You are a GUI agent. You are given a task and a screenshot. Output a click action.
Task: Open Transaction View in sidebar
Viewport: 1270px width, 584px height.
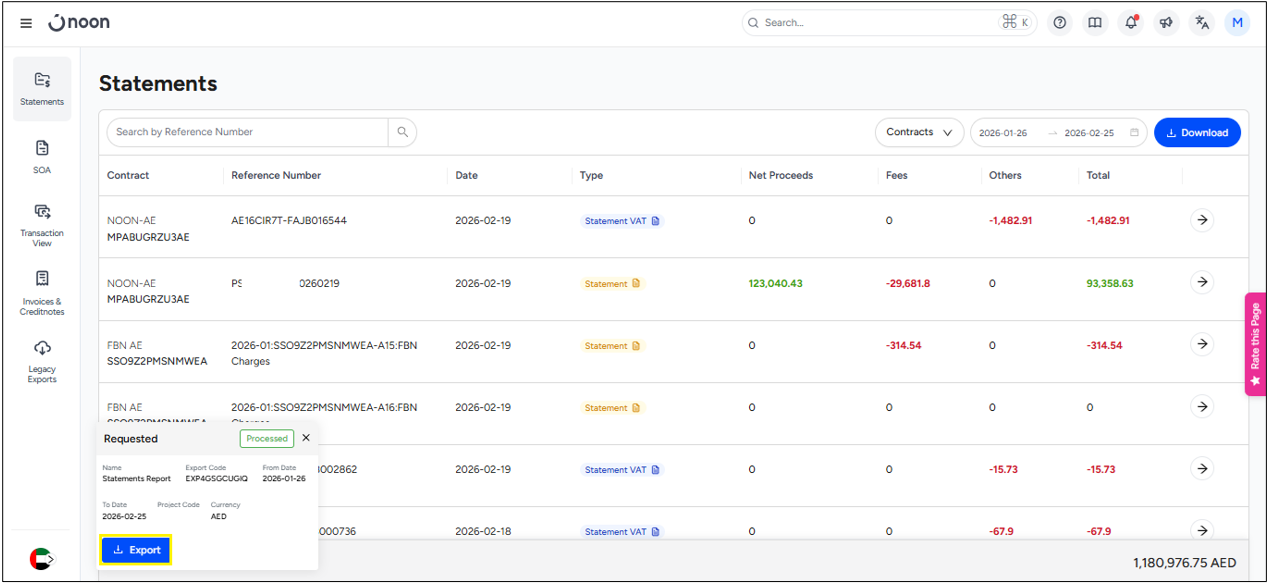(42, 224)
